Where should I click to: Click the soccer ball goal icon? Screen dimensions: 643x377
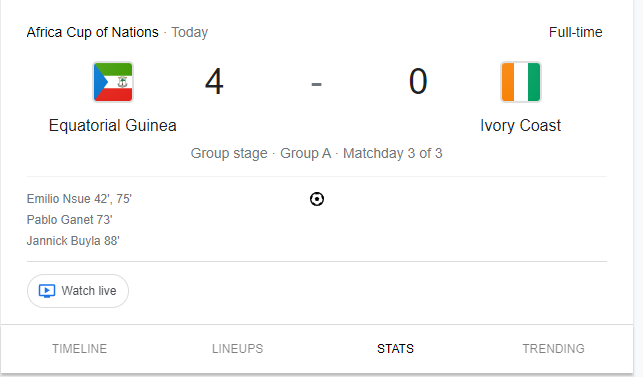click(x=317, y=199)
